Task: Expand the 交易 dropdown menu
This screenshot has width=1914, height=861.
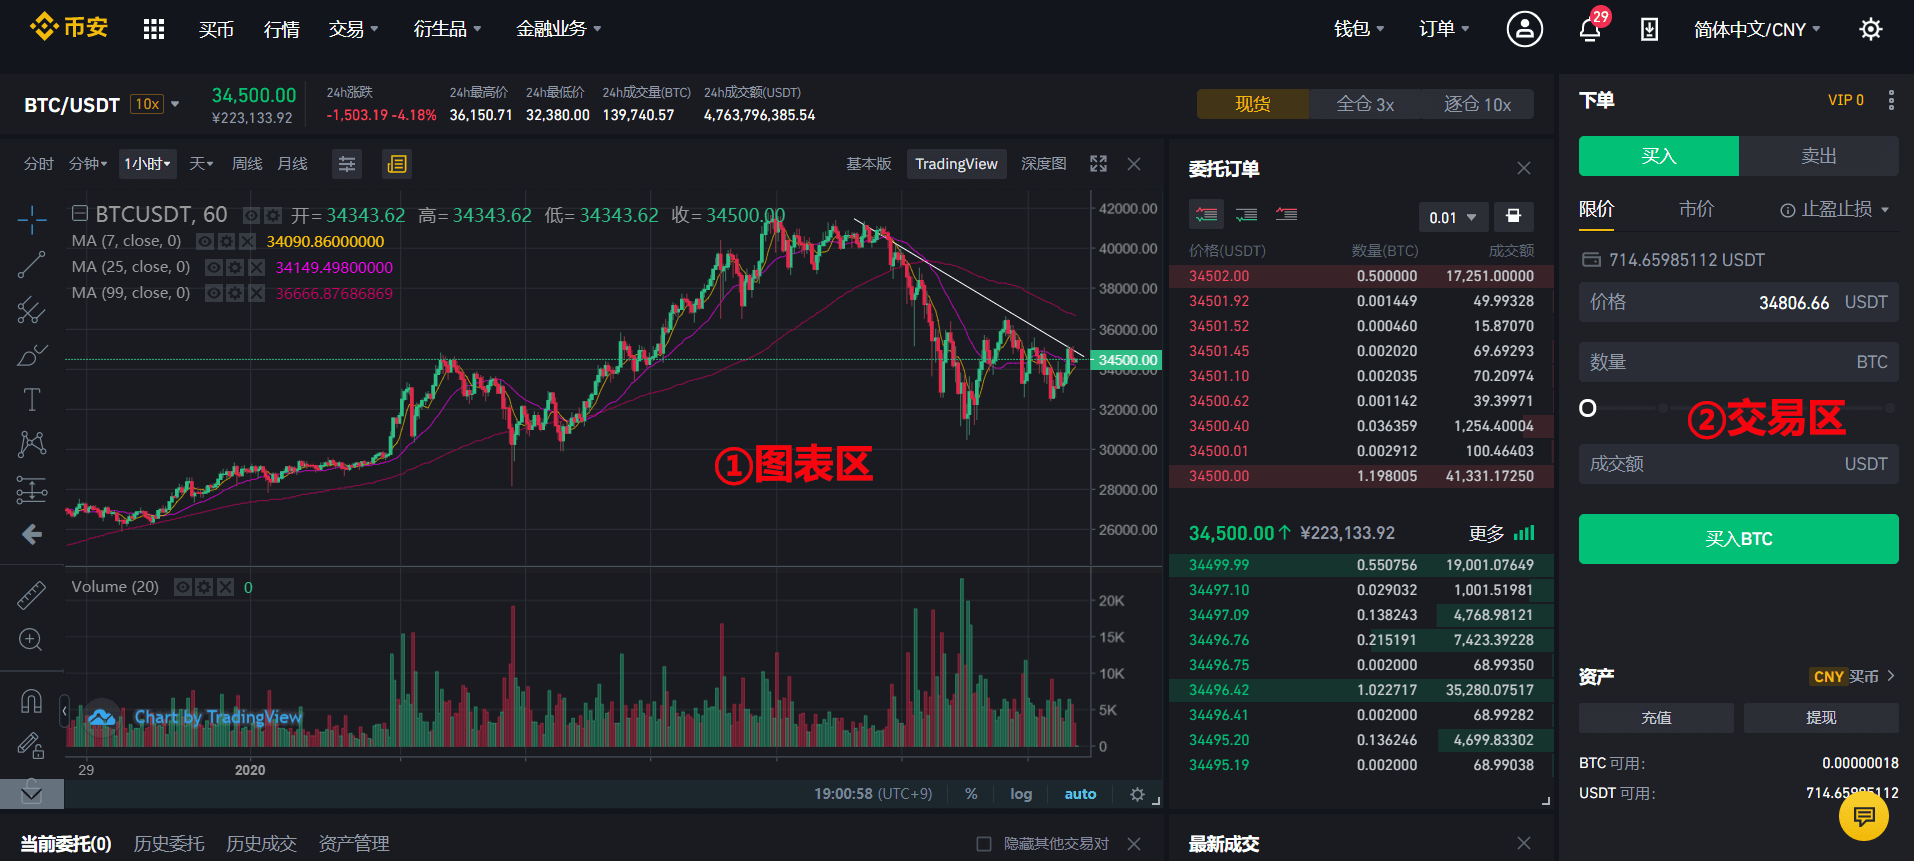Action: [354, 29]
